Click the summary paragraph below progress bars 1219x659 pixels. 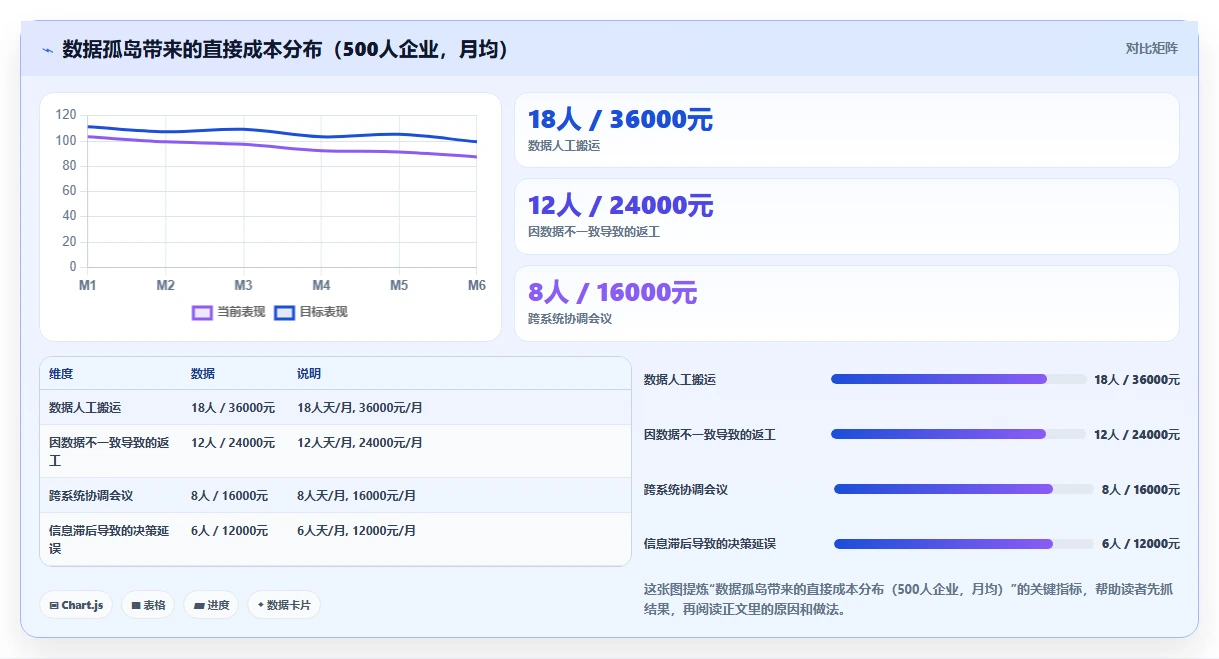pos(910,599)
